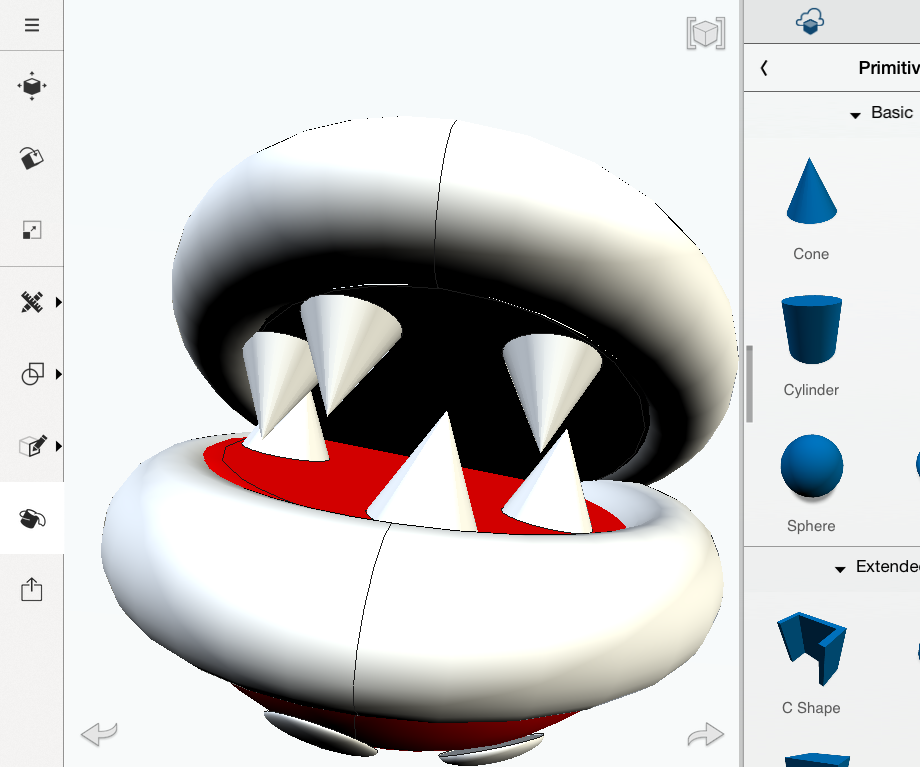Screen dimensions: 920x767
Task: Click the panel back chevron
Action: [763, 68]
